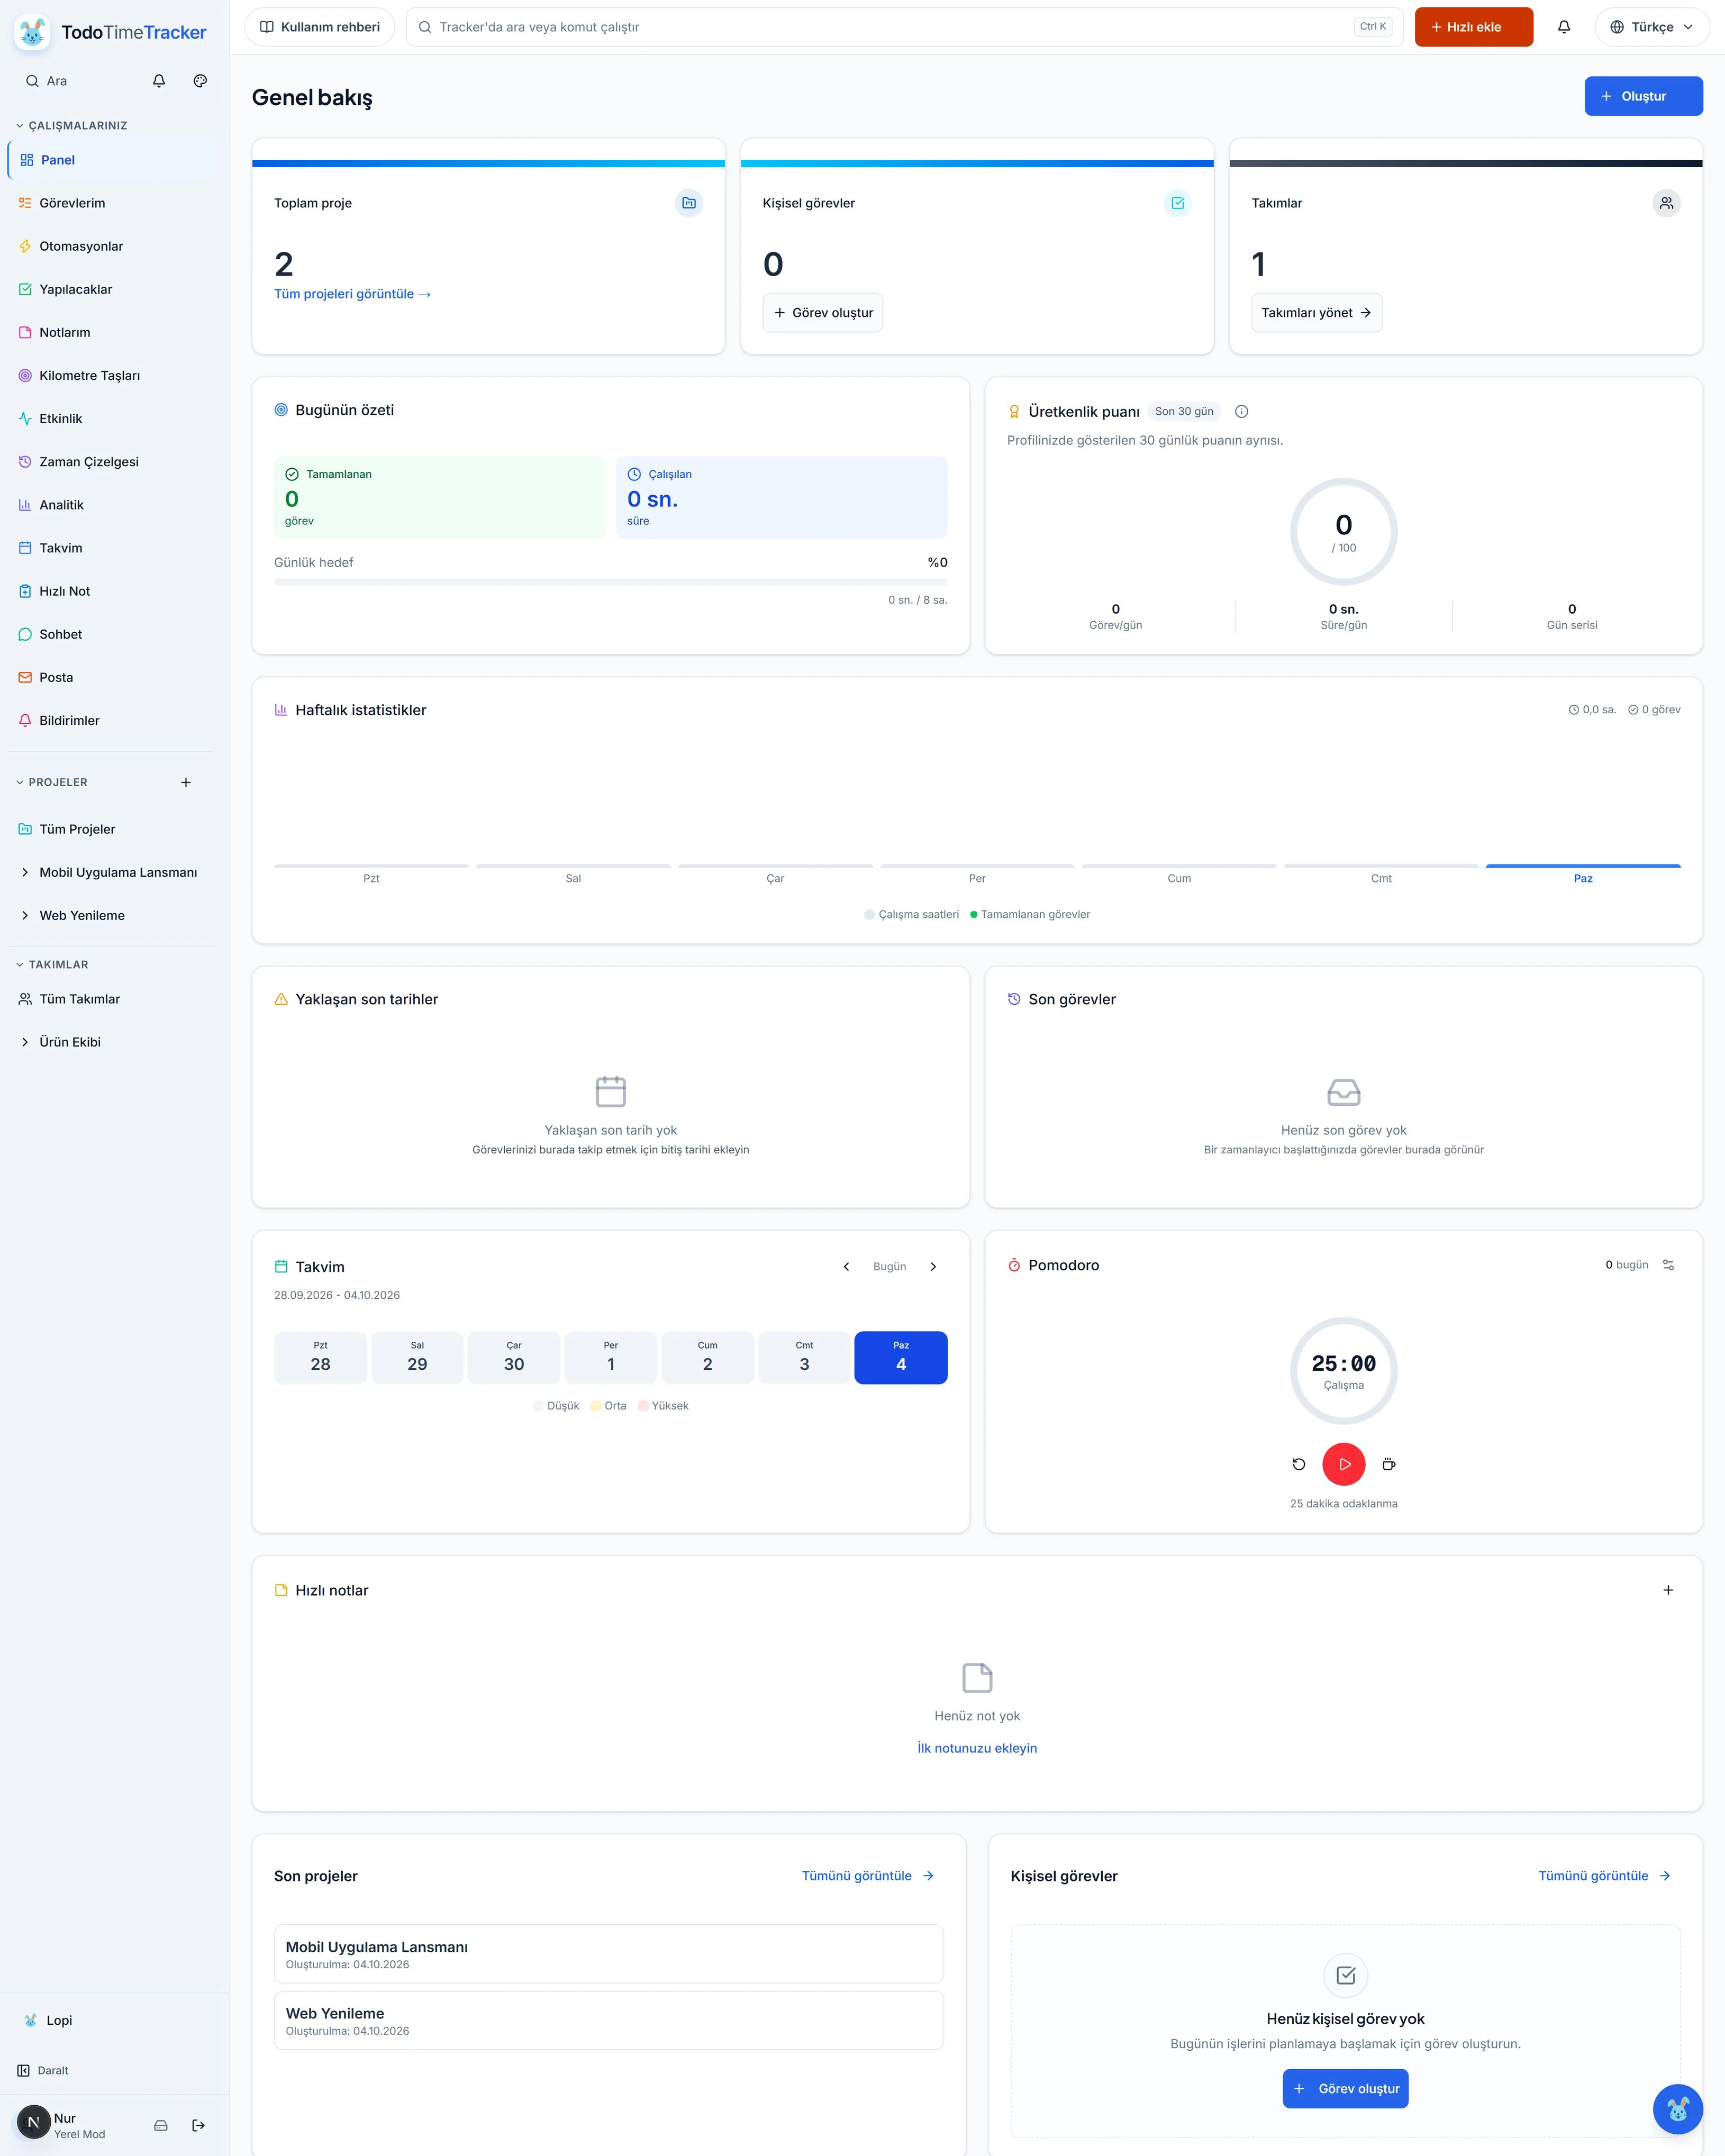The height and width of the screenshot is (2156, 1725).
Task: Open Otomasyonlar in sidebar
Action: tap(111, 246)
